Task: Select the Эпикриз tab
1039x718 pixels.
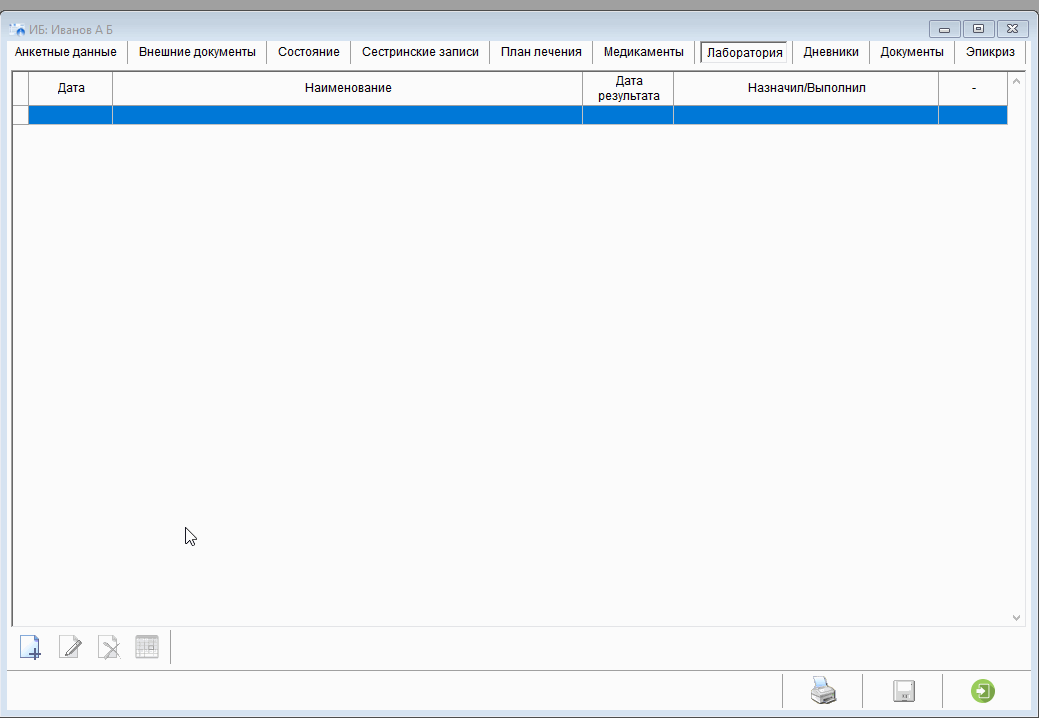Action: tap(990, 52)
